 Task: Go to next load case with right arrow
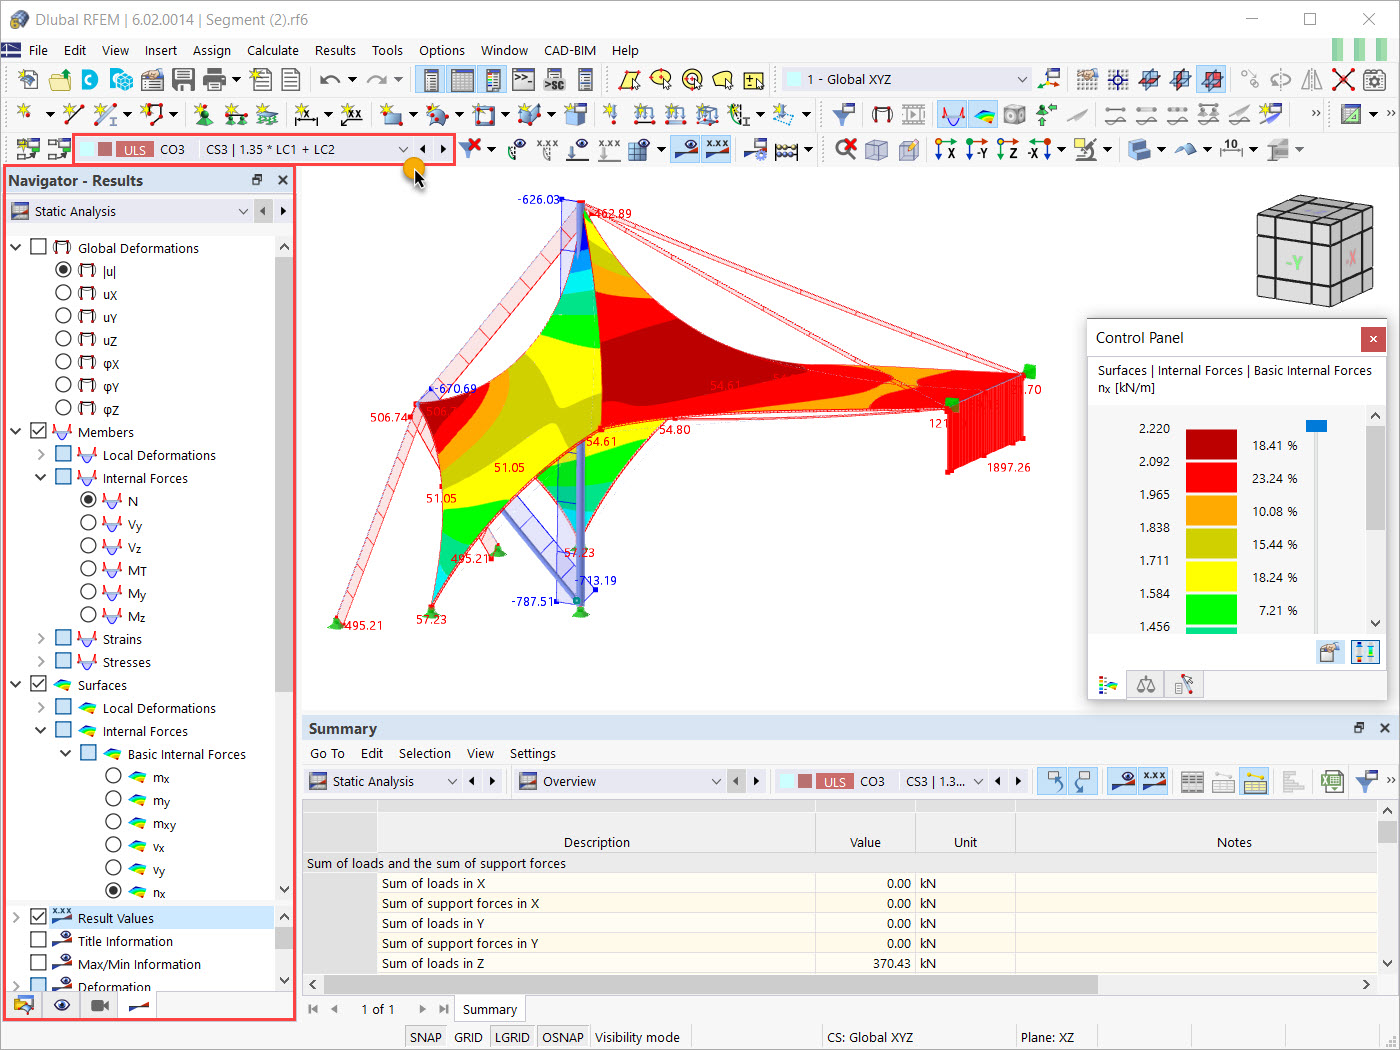click(x=443, y=150)
